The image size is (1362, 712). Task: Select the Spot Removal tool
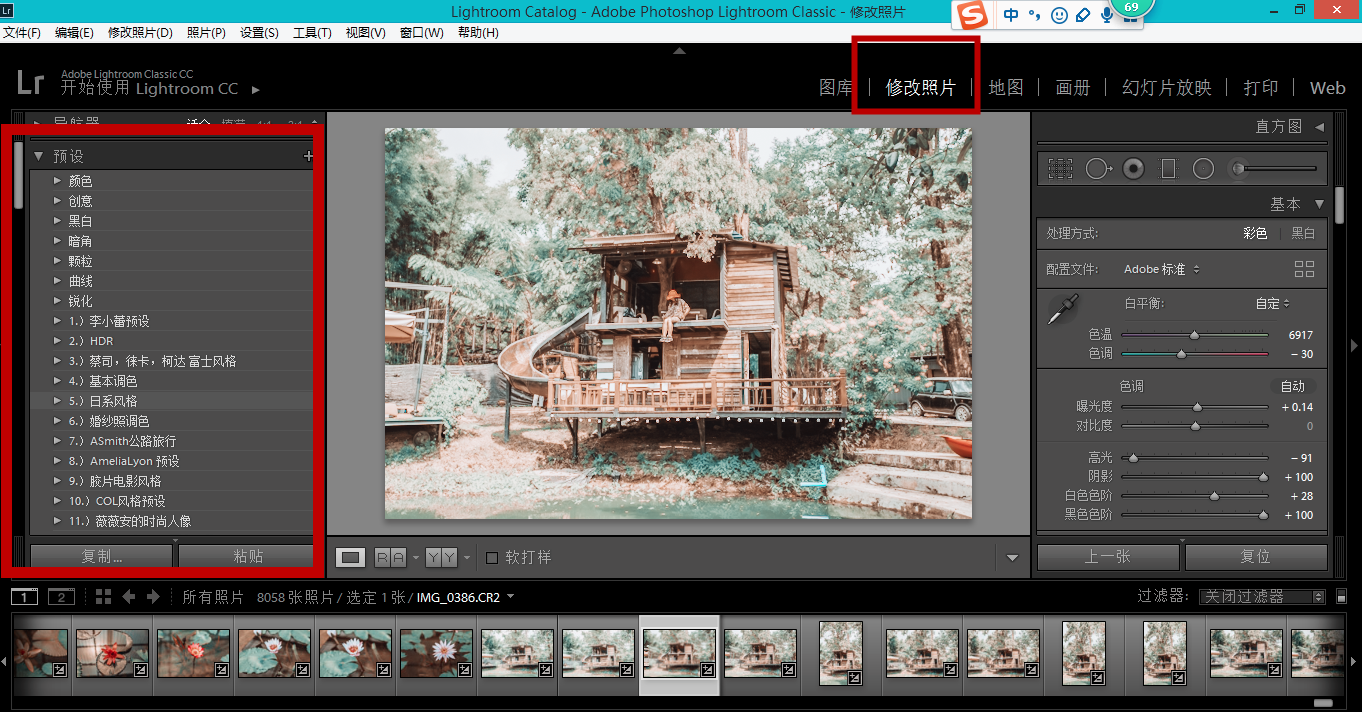pyautogui.click(x=1097, y=169)
